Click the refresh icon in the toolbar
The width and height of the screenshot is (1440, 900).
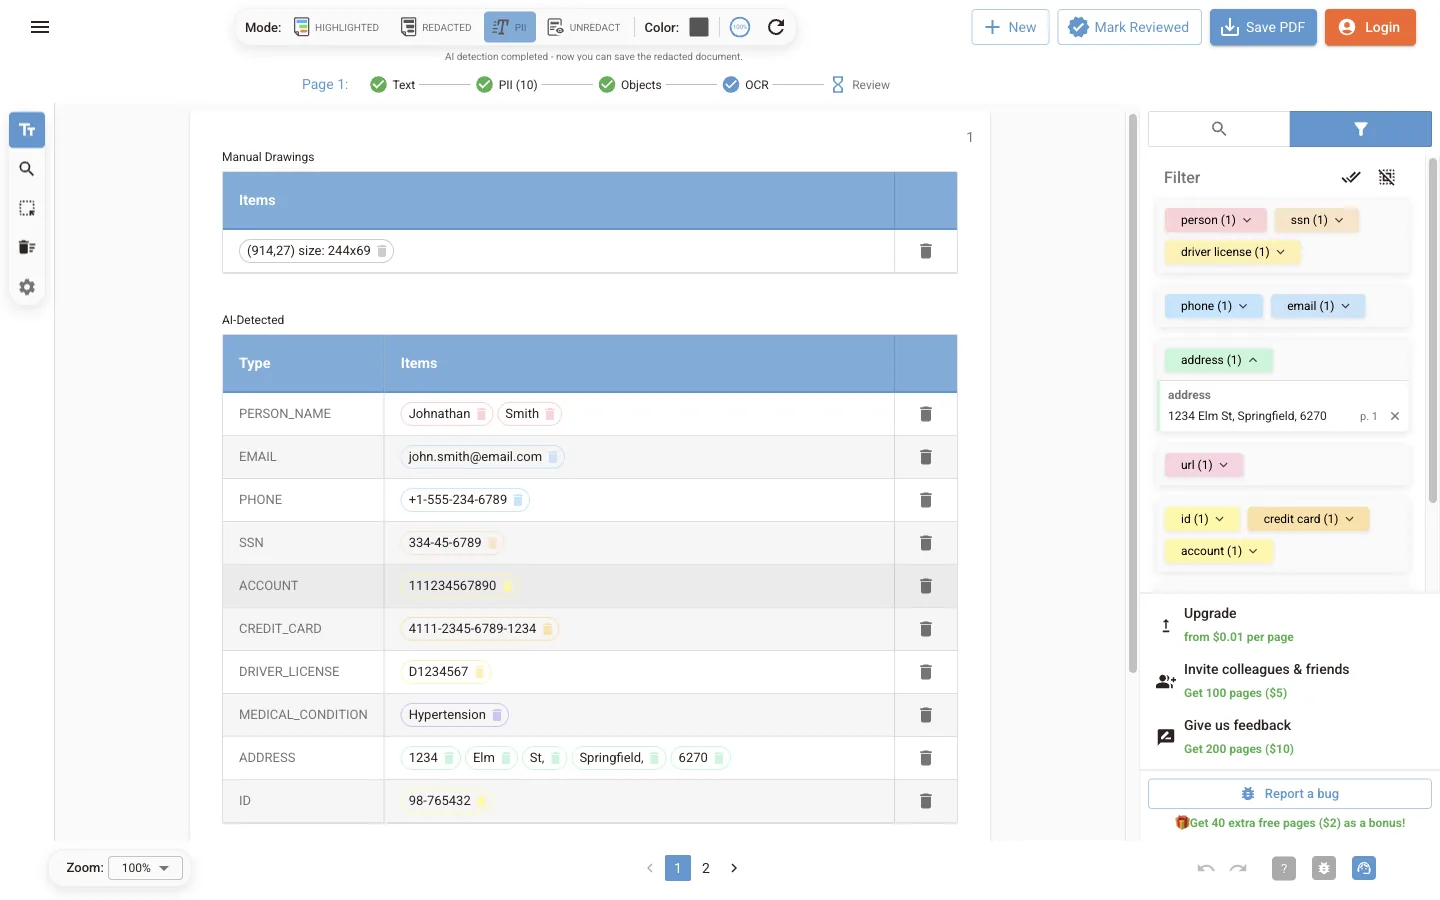pyautogui.click(x=776, y=27)
